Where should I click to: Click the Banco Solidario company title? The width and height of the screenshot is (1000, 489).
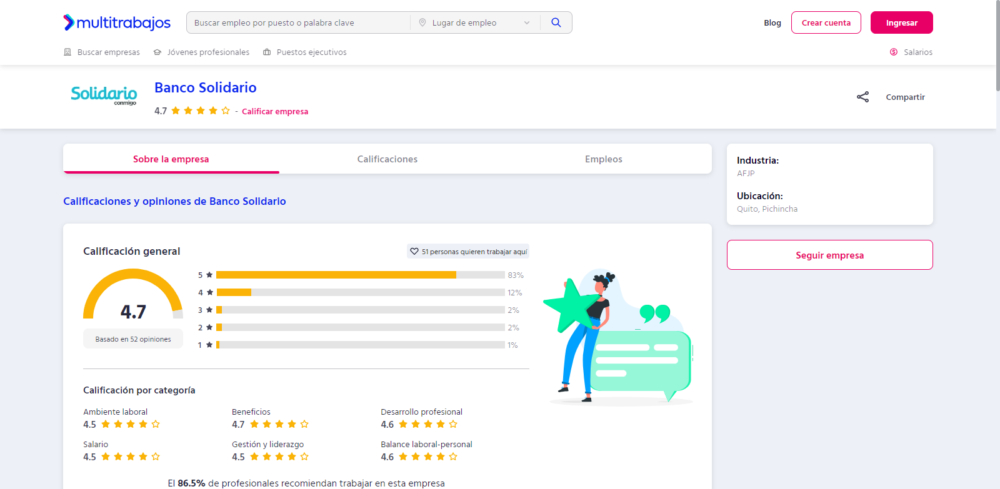(205, 88)
